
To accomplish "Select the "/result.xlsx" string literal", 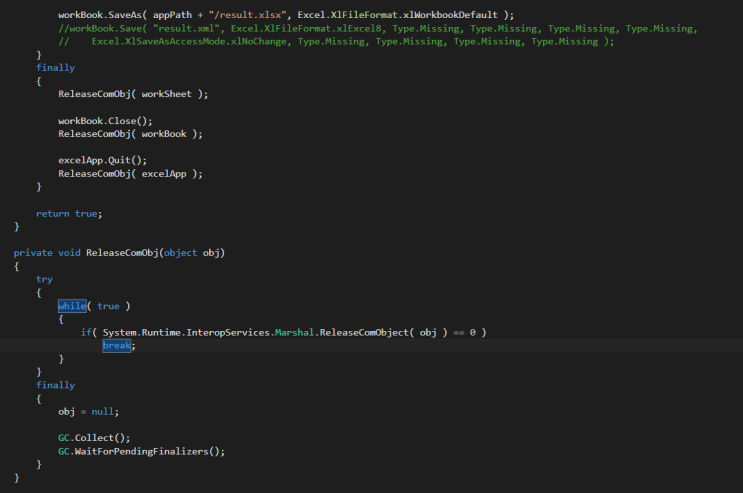I will (x=247, y=15).
